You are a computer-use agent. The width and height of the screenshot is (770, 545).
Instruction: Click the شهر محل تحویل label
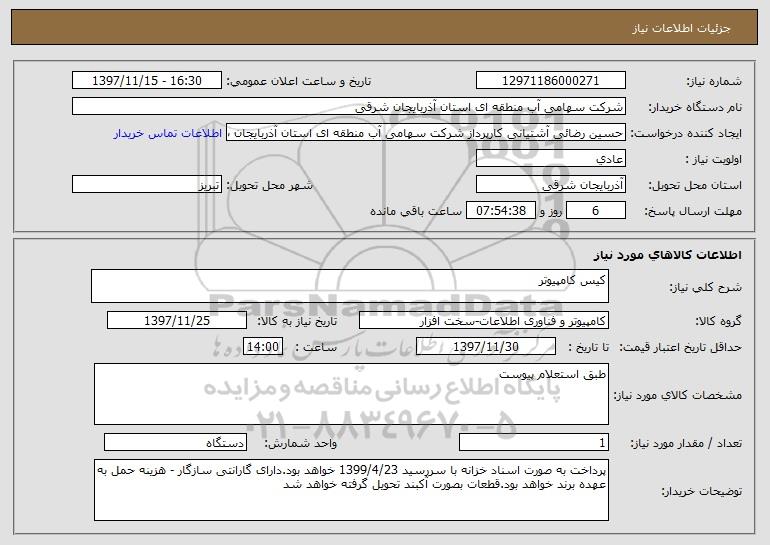tap(269, 186)
